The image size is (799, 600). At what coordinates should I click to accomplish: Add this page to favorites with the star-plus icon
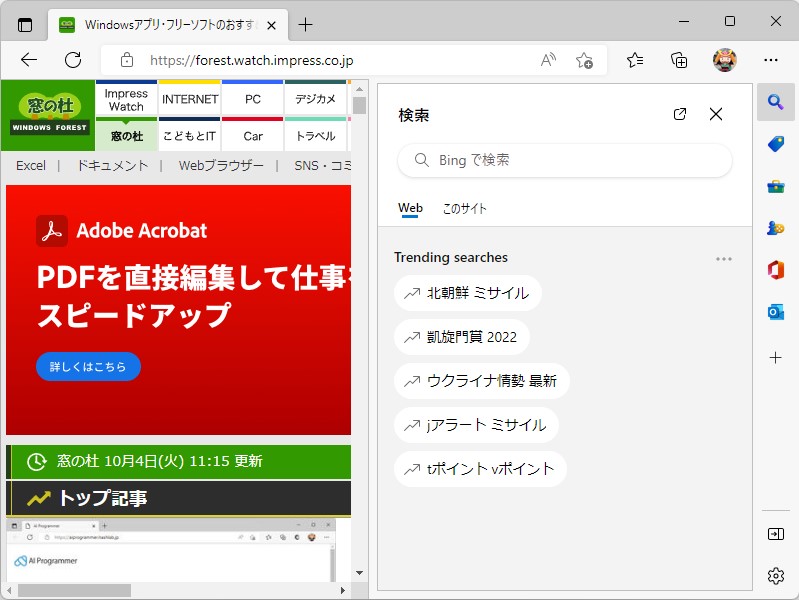[584, 60]
